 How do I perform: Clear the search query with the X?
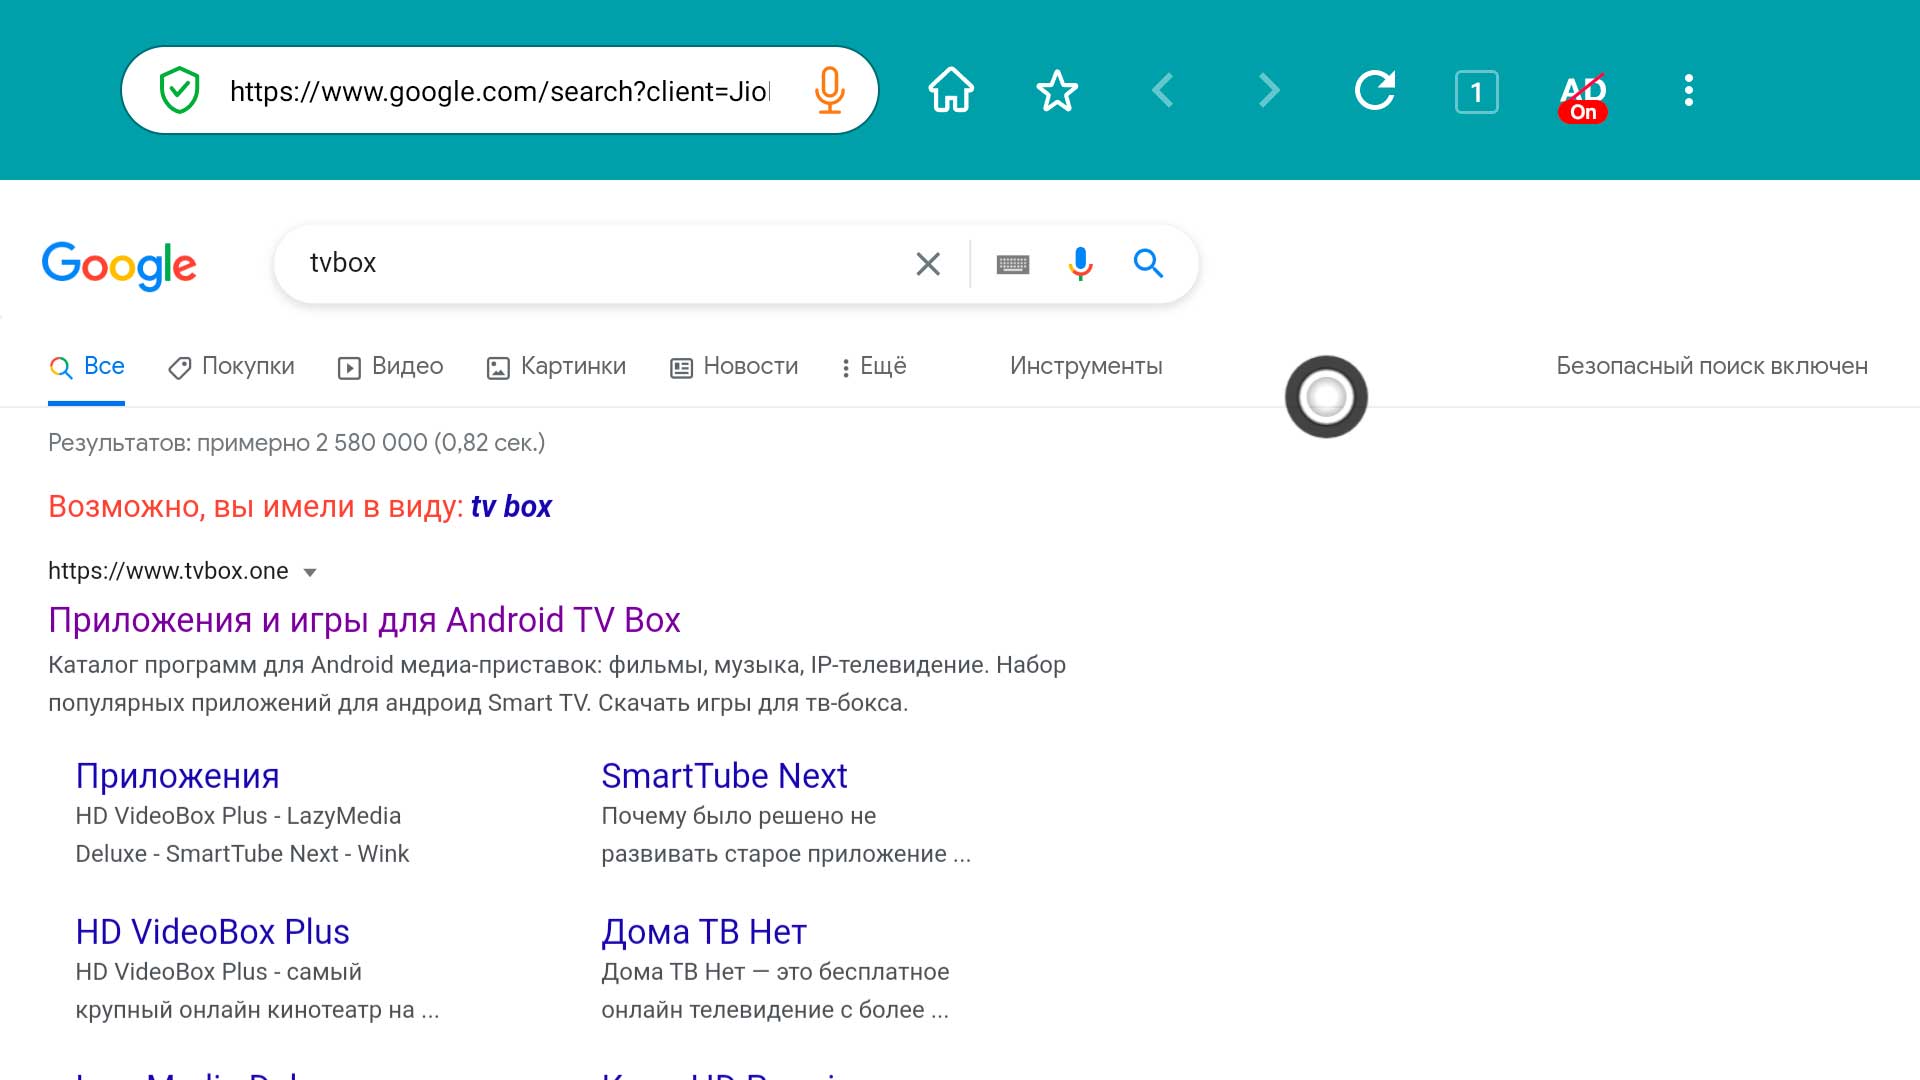pyautogui.click(x=928, y=264)
